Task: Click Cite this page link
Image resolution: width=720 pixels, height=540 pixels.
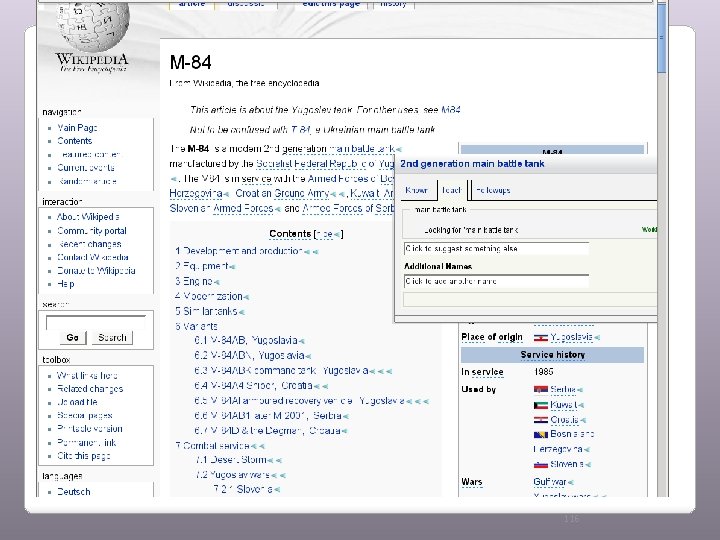Action: coord(84,456)
